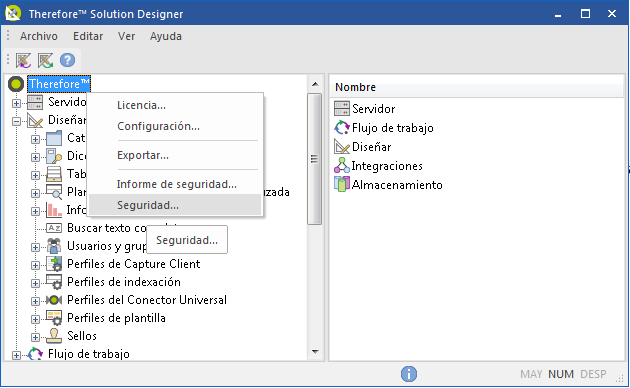Click MAY indicator in status bar
Screen dimensions: 630x388
click(531, 374)
